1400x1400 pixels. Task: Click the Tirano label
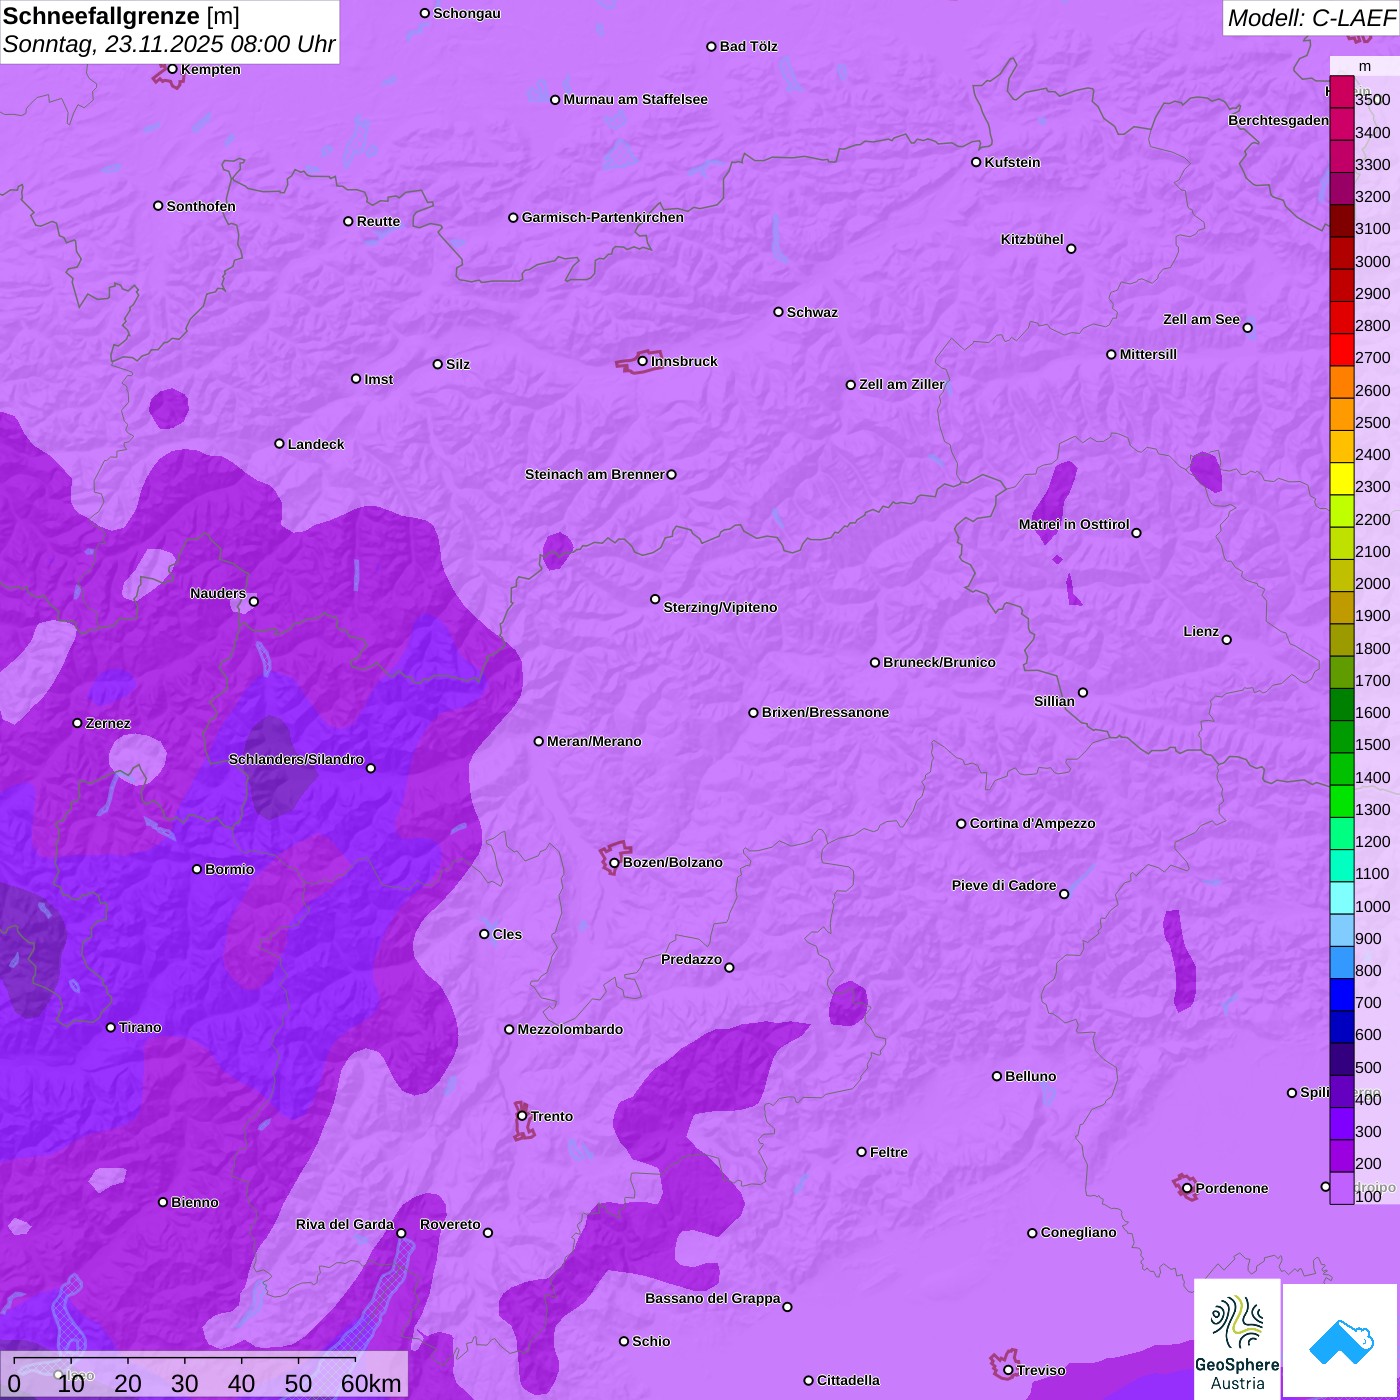pos(140,1027)
